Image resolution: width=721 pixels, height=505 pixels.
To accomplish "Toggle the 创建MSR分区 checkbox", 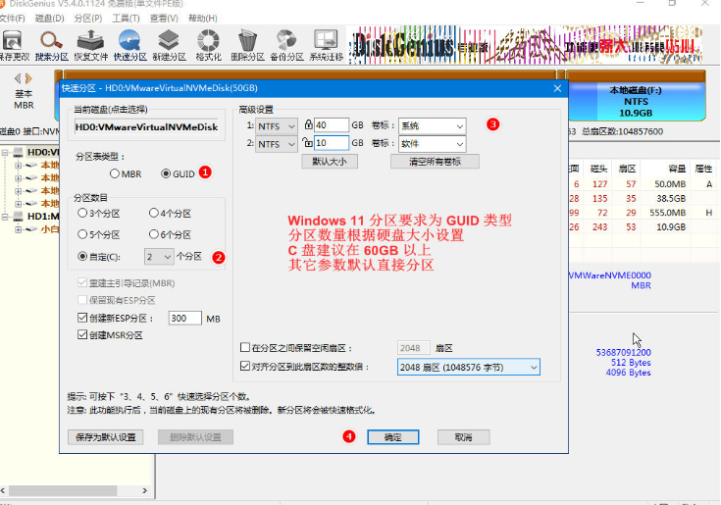I will click(x=82, y=335).
